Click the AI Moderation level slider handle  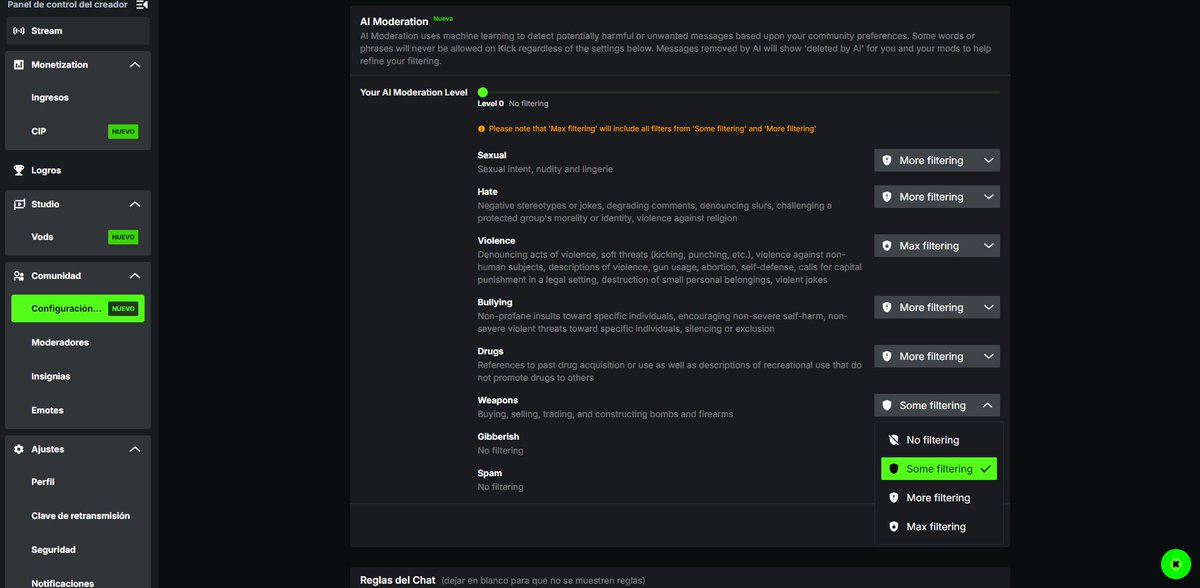pyautogui.click(x=483, y=92)
